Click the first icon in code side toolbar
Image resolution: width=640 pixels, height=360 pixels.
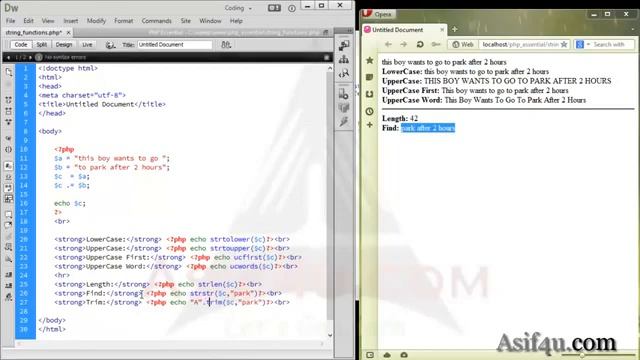[x=9, y=72]
